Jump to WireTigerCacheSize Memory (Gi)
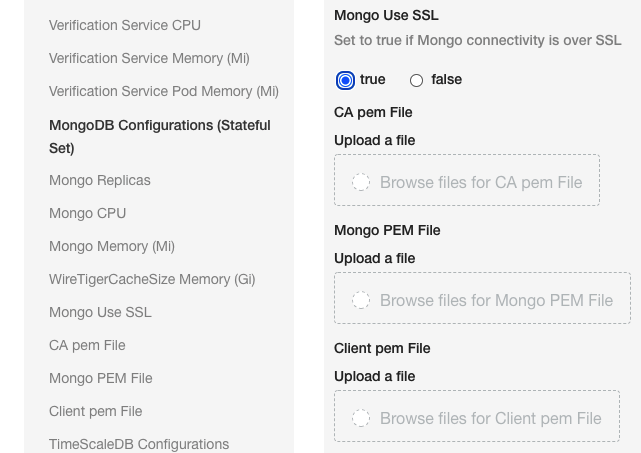The height and width of the screenshot is (453, 641). [x=152, y=280]
